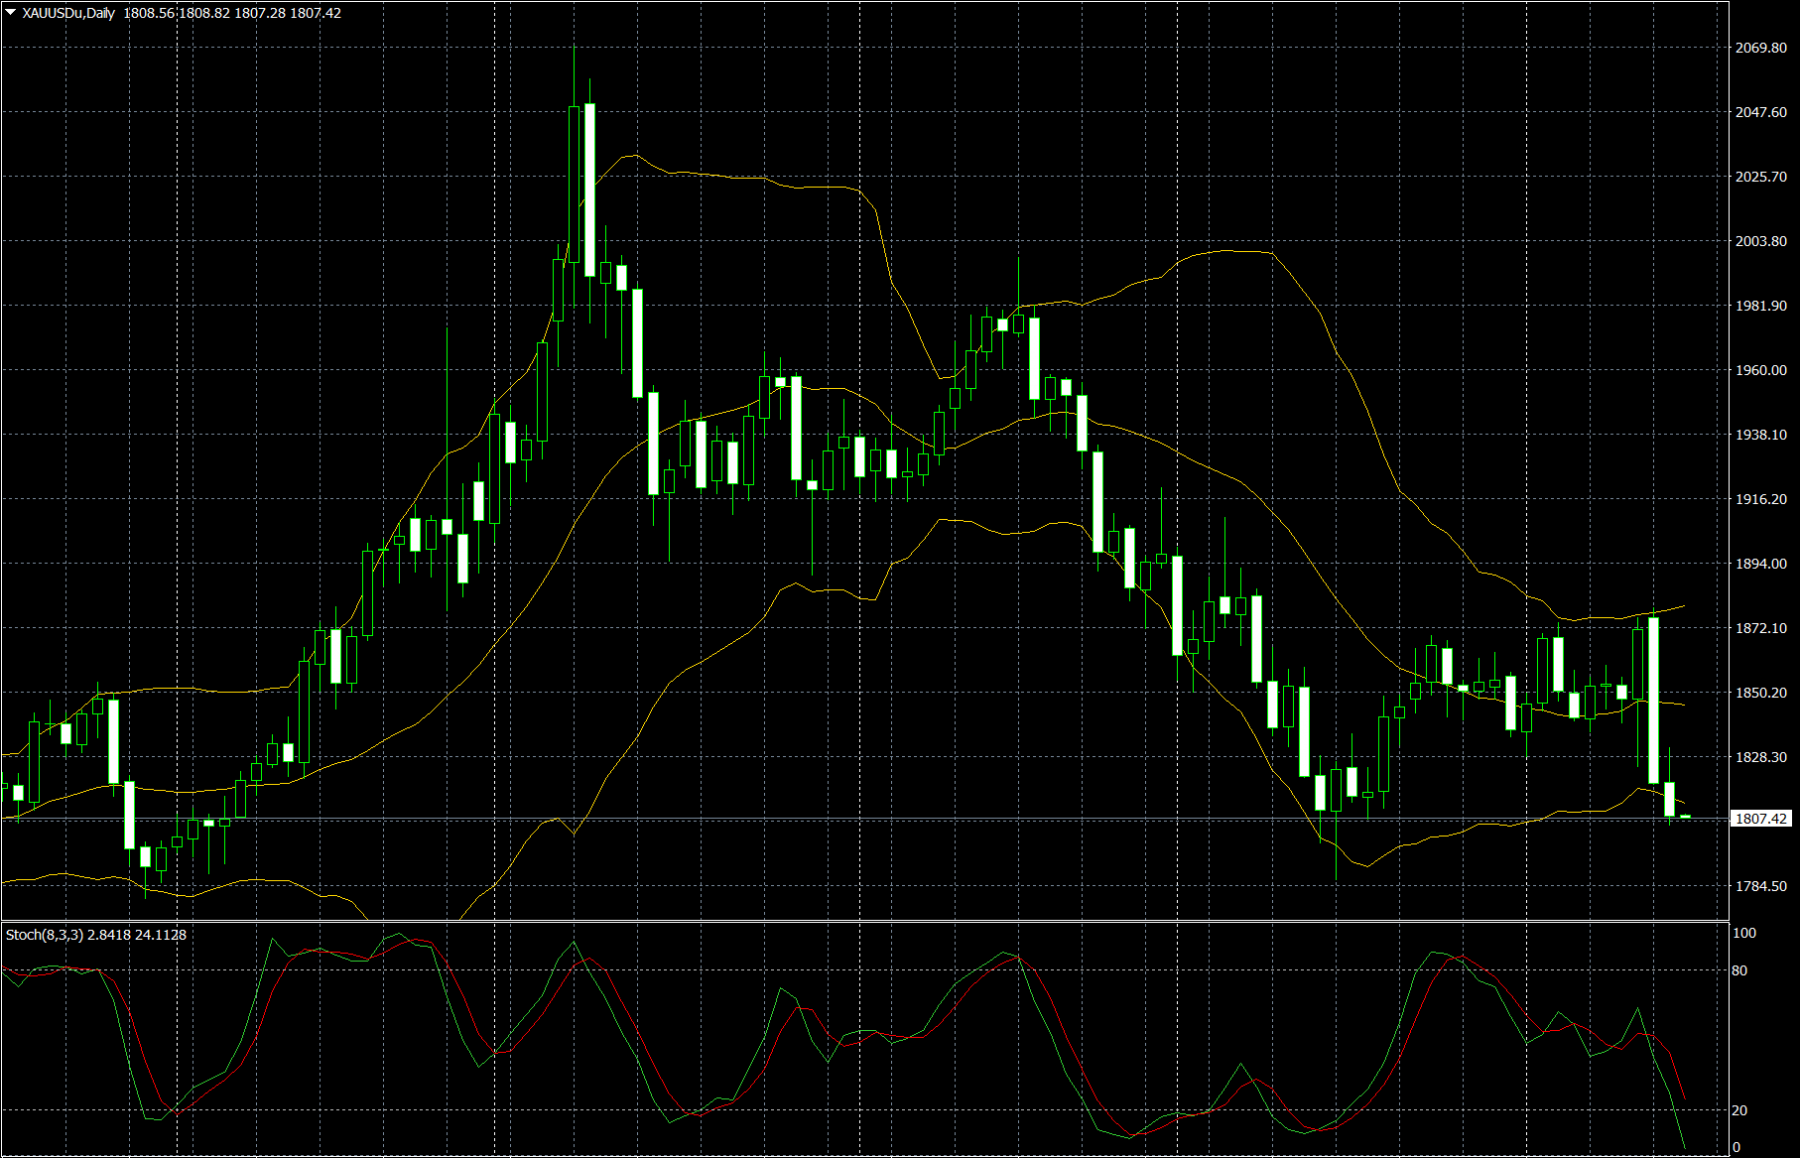Click the current price label 1807.42
Screen dimensions: 1800x1158
pos(1760,819)
